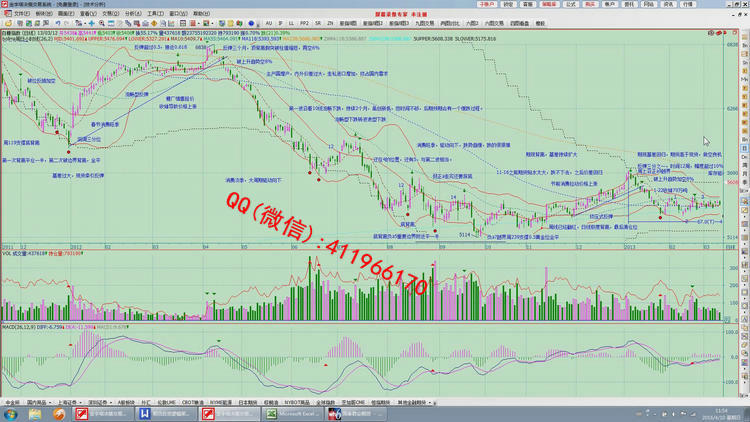
Task: Click the AU contract shortcut
Action: (x=269, y=23)
